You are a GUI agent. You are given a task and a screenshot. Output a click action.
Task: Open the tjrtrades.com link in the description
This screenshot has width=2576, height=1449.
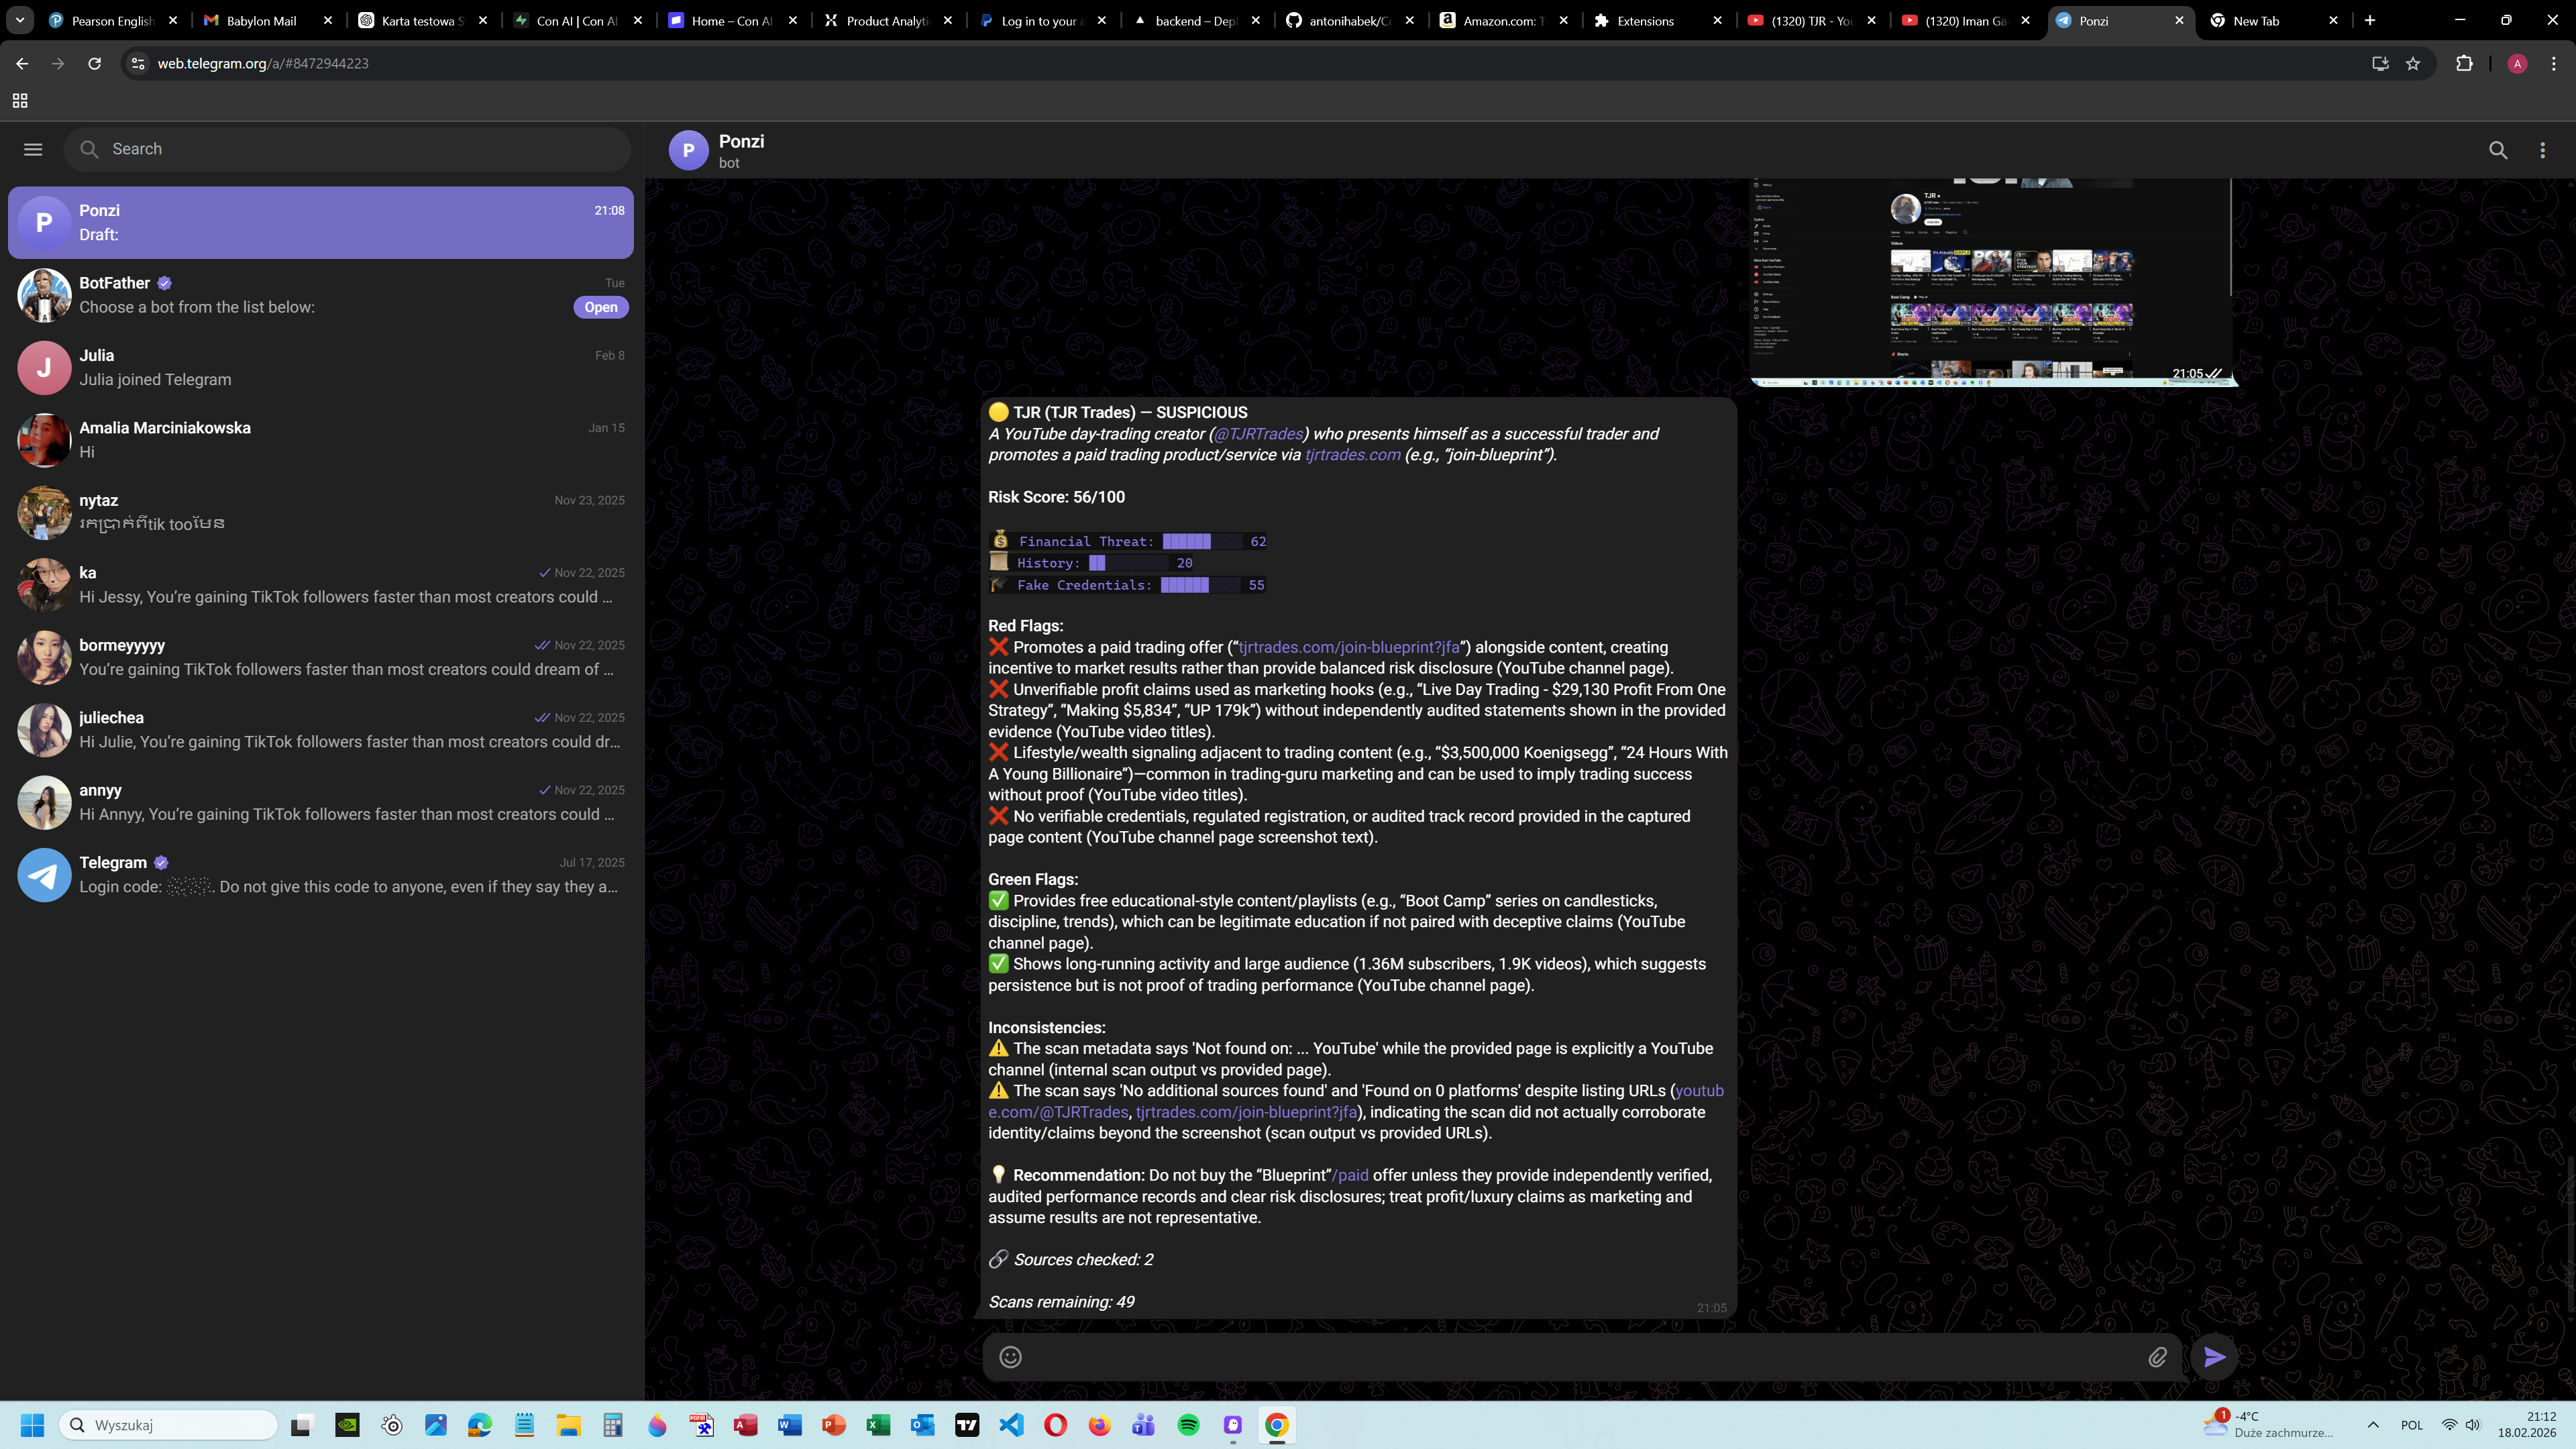(x=1352, y=455)
